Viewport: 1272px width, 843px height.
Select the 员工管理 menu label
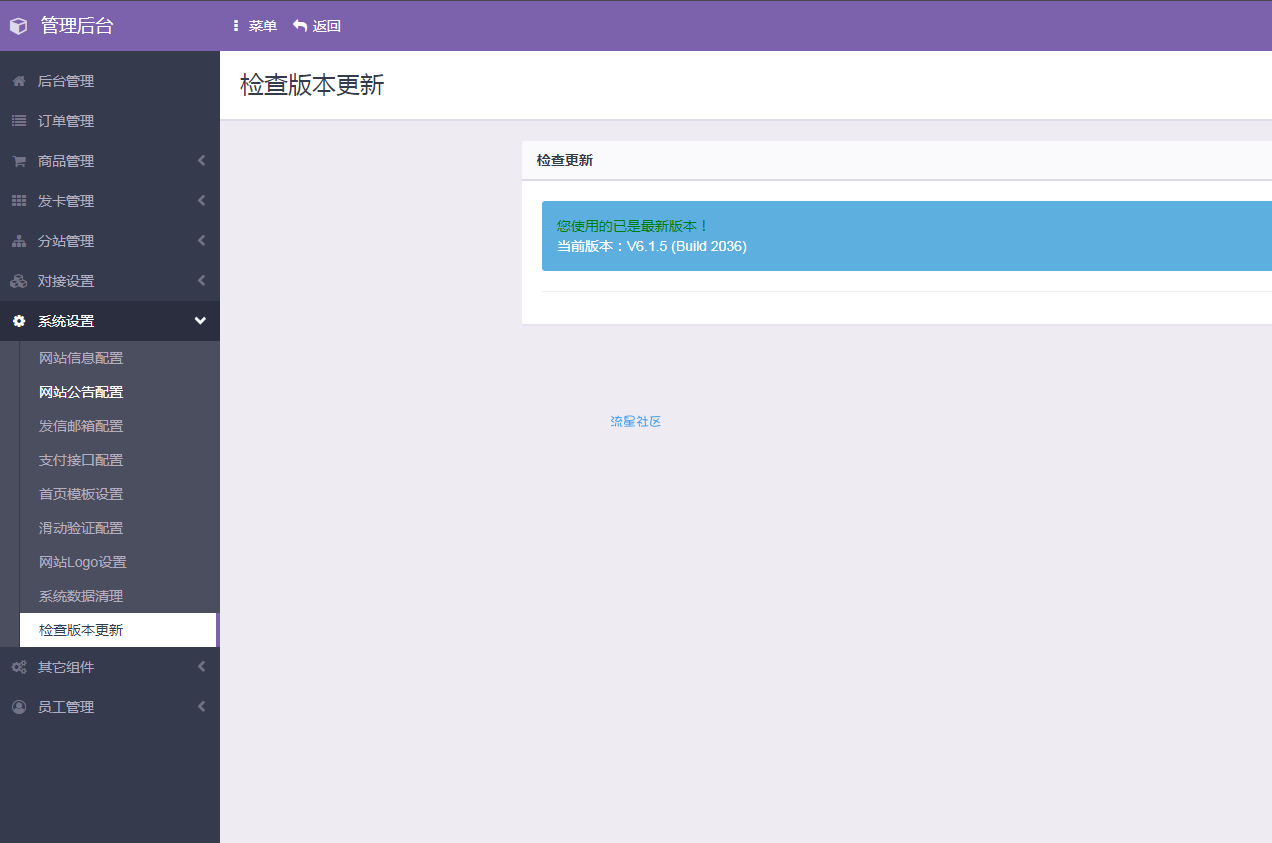66,707
